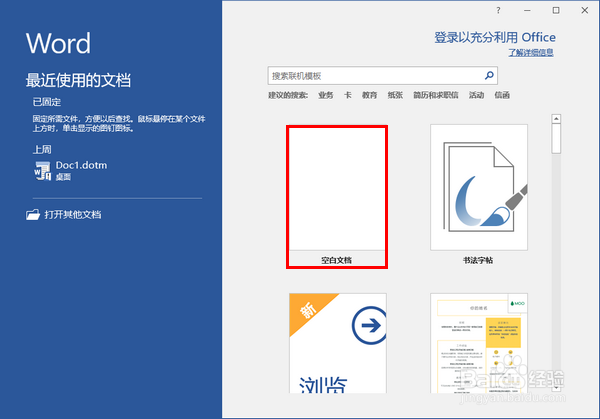600x419 pixels.
Task: Search suggested term 教育
Action: click(x=369, y=95)
